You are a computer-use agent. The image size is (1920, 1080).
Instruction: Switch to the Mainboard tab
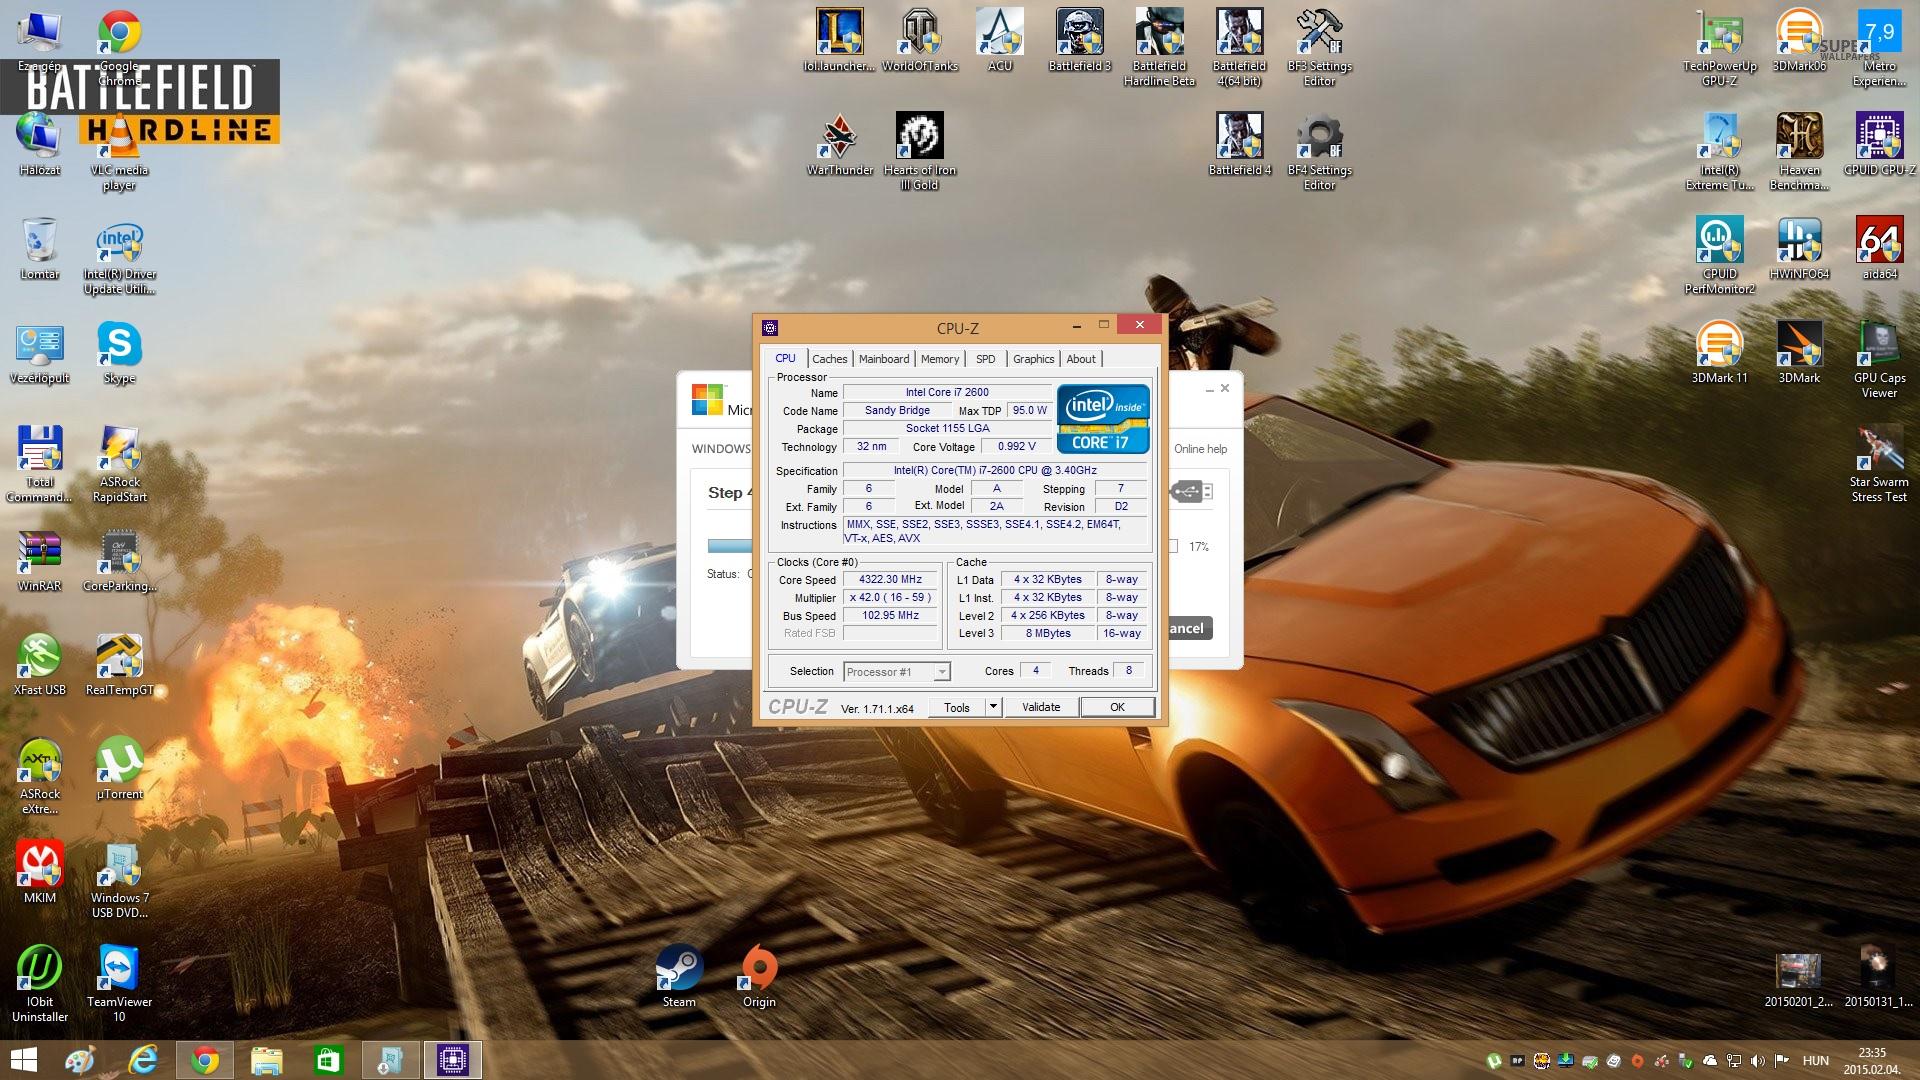884,359
